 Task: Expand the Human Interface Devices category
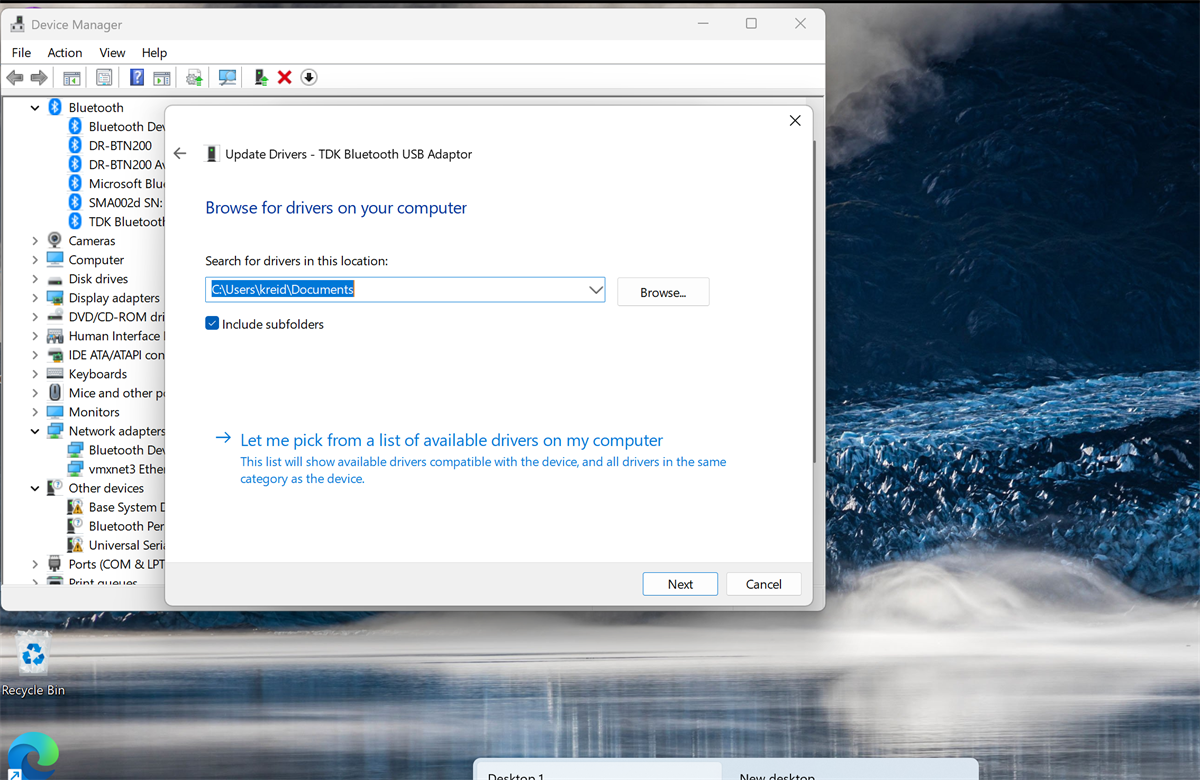coord(35,336)
